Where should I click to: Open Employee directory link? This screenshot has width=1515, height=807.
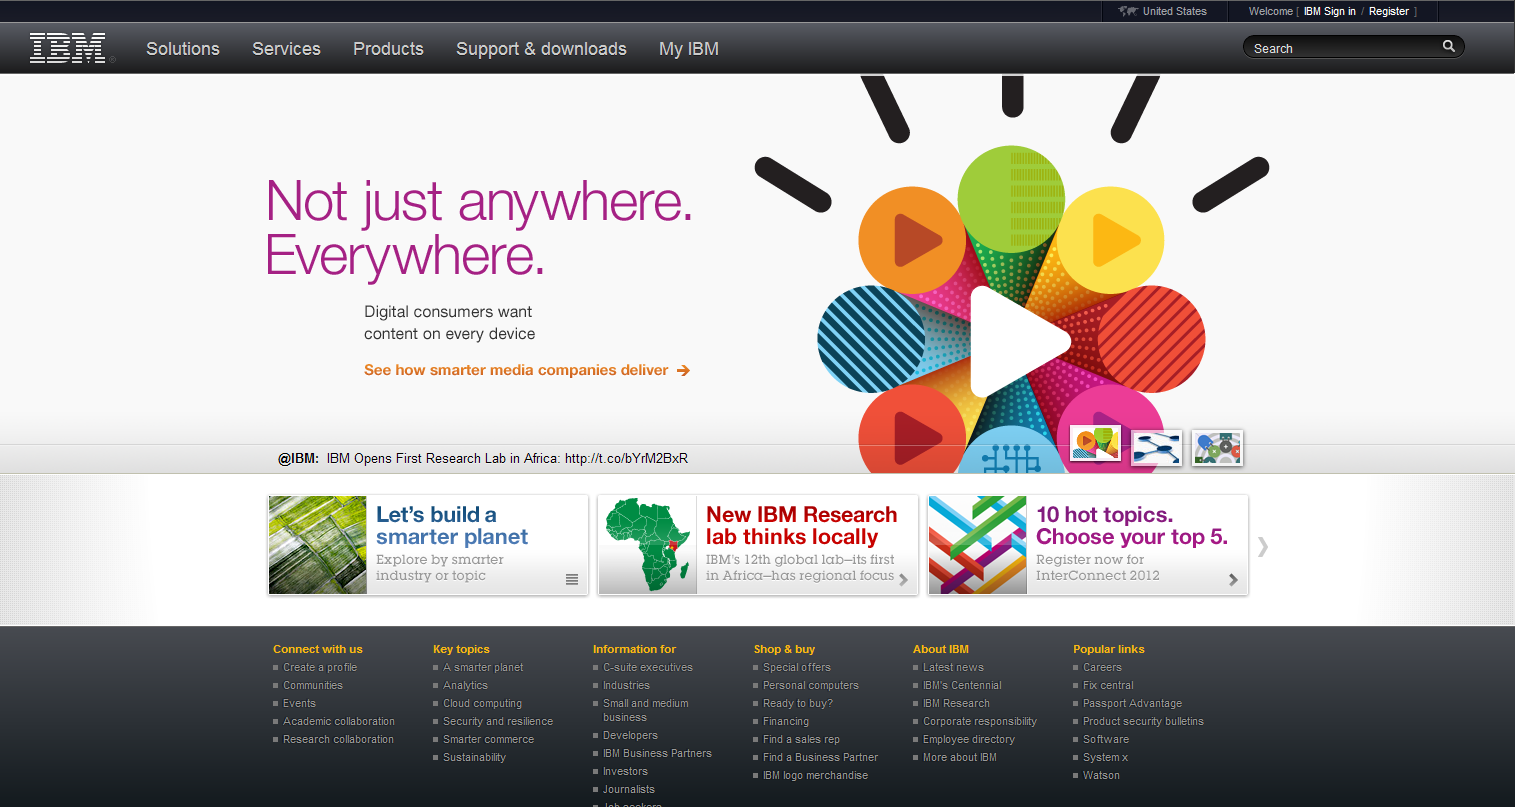point(969,739)
